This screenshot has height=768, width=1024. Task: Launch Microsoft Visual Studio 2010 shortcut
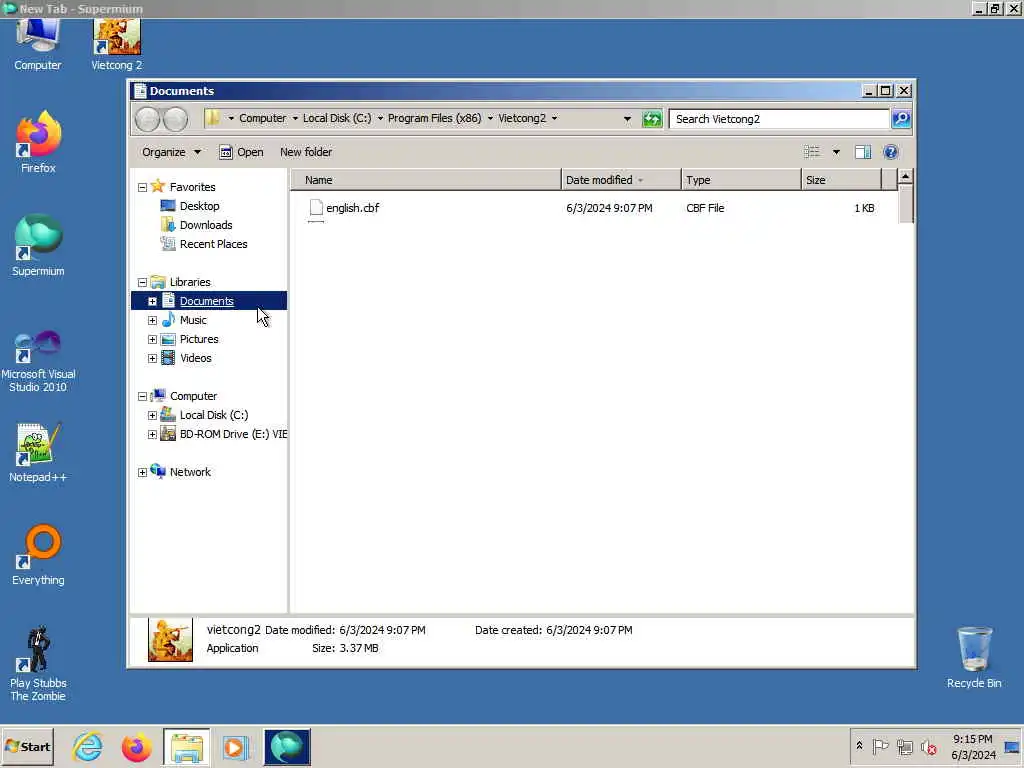38,360
